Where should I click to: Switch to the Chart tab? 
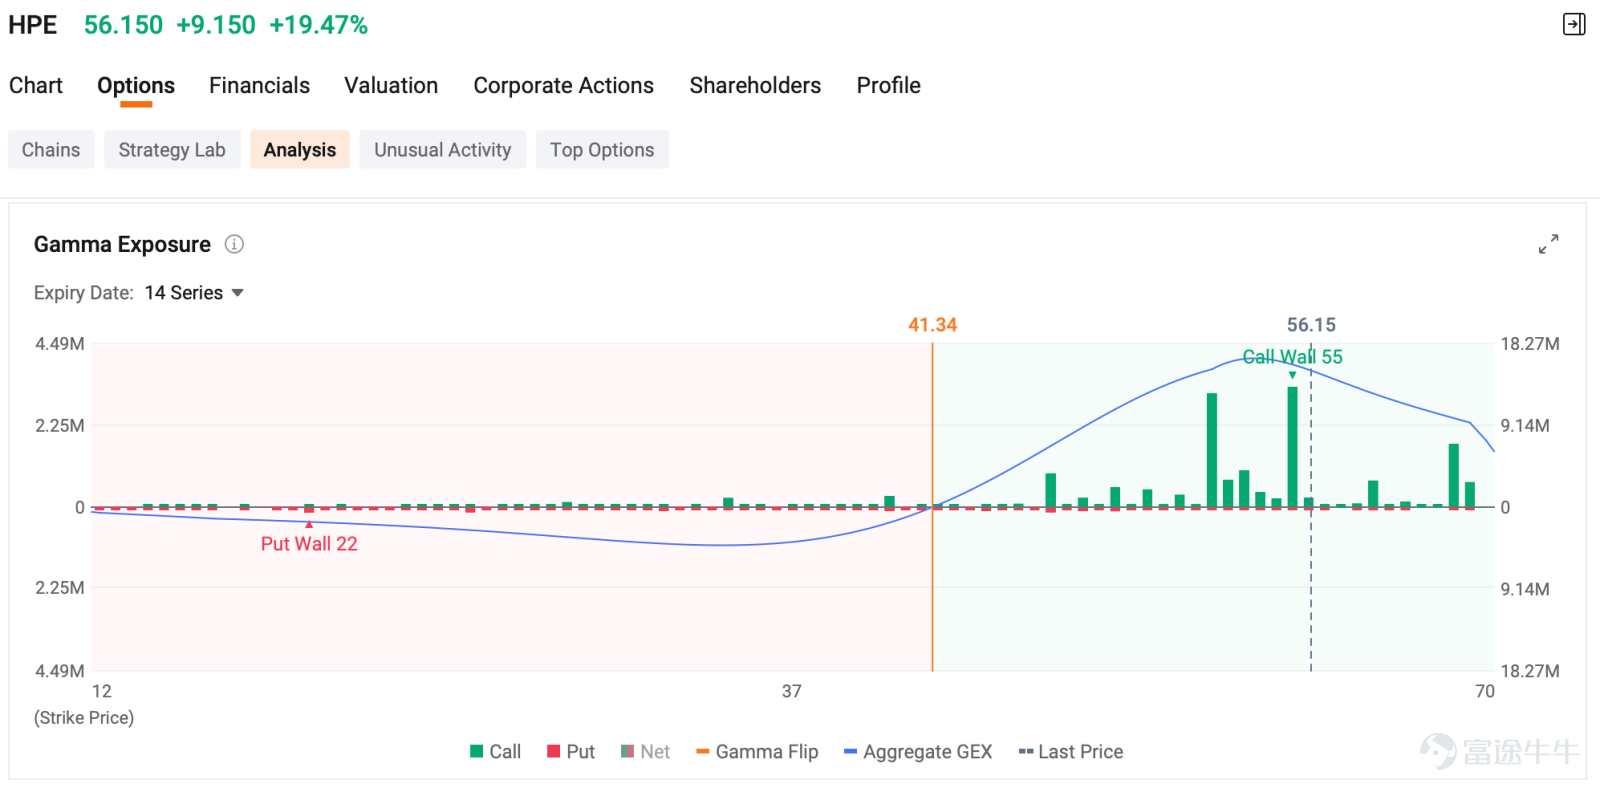pos(36,86)
